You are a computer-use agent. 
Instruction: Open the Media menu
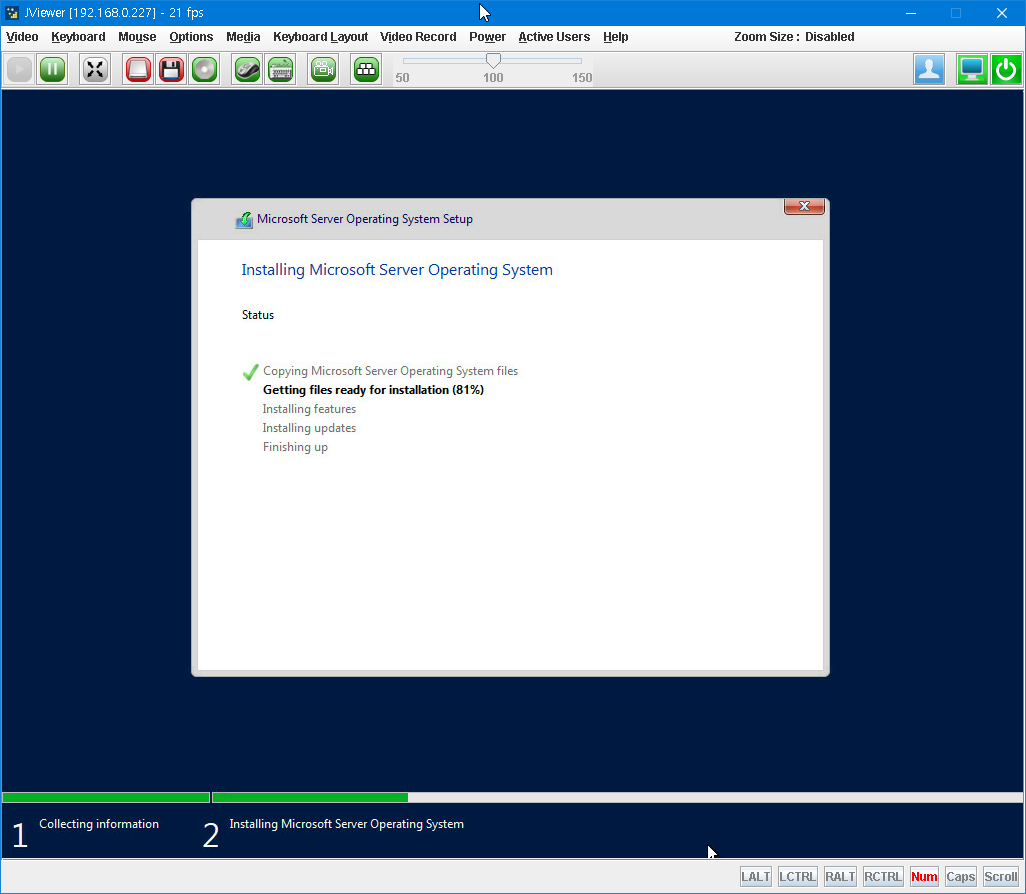tap(243, 37)
